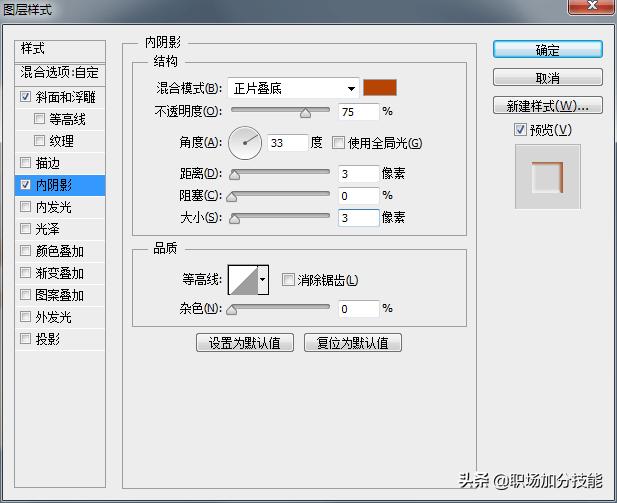This screenshot has height=503, width=617.
Task: Click 设置为默认值 button
Action: click(245, 343)
